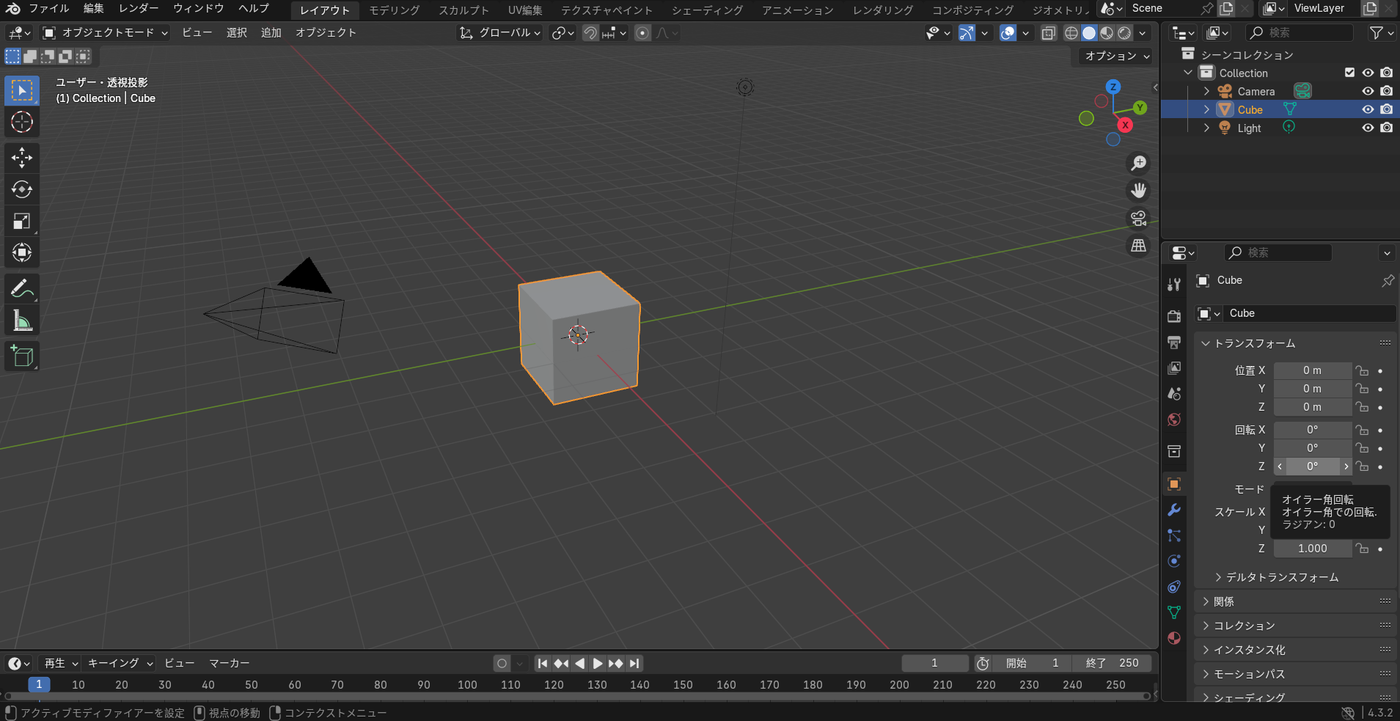Open the World properties tab
Viewport: 1400px width, 721px height.
(1174, 420)
